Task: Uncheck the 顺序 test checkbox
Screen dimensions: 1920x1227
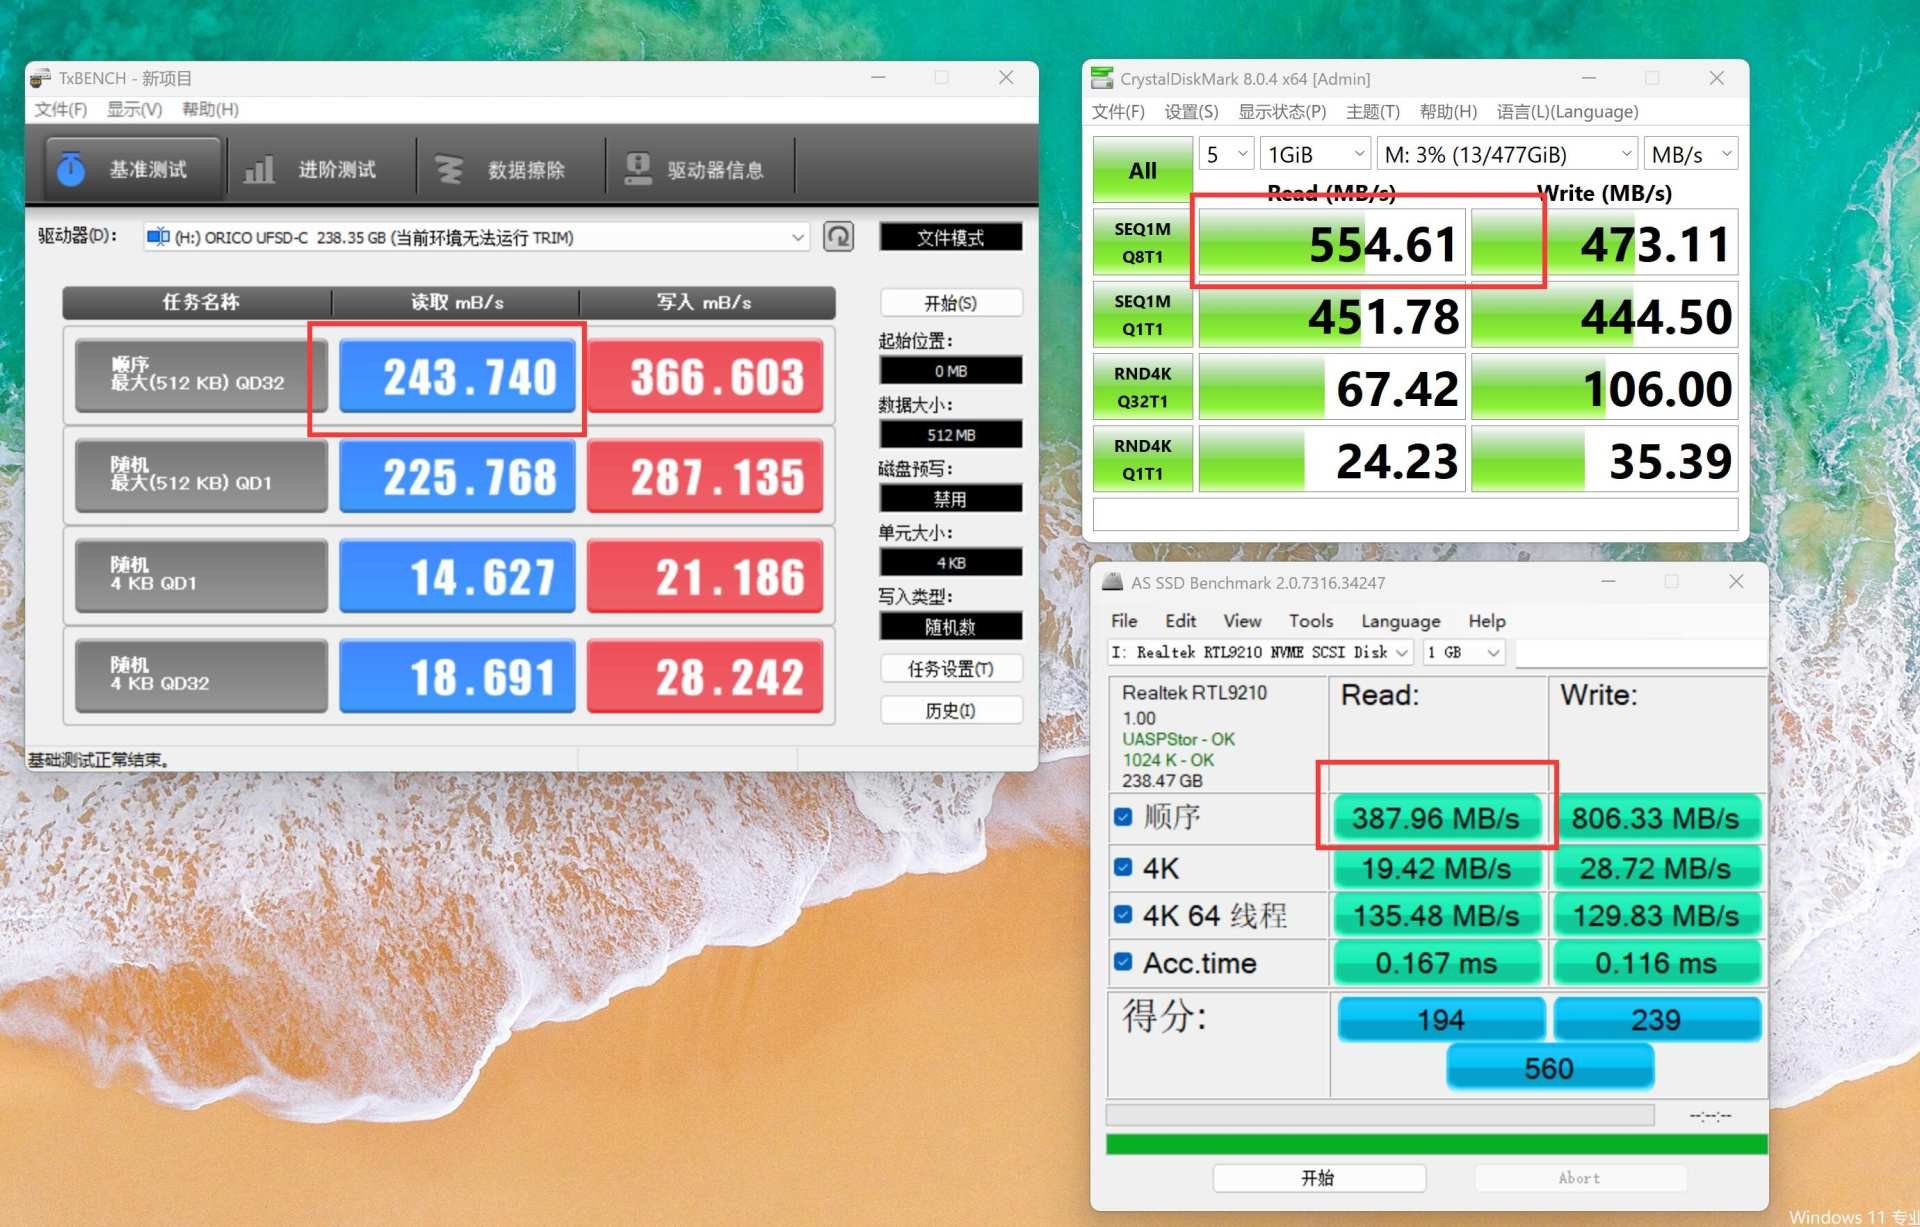Action: point(1123,817)
